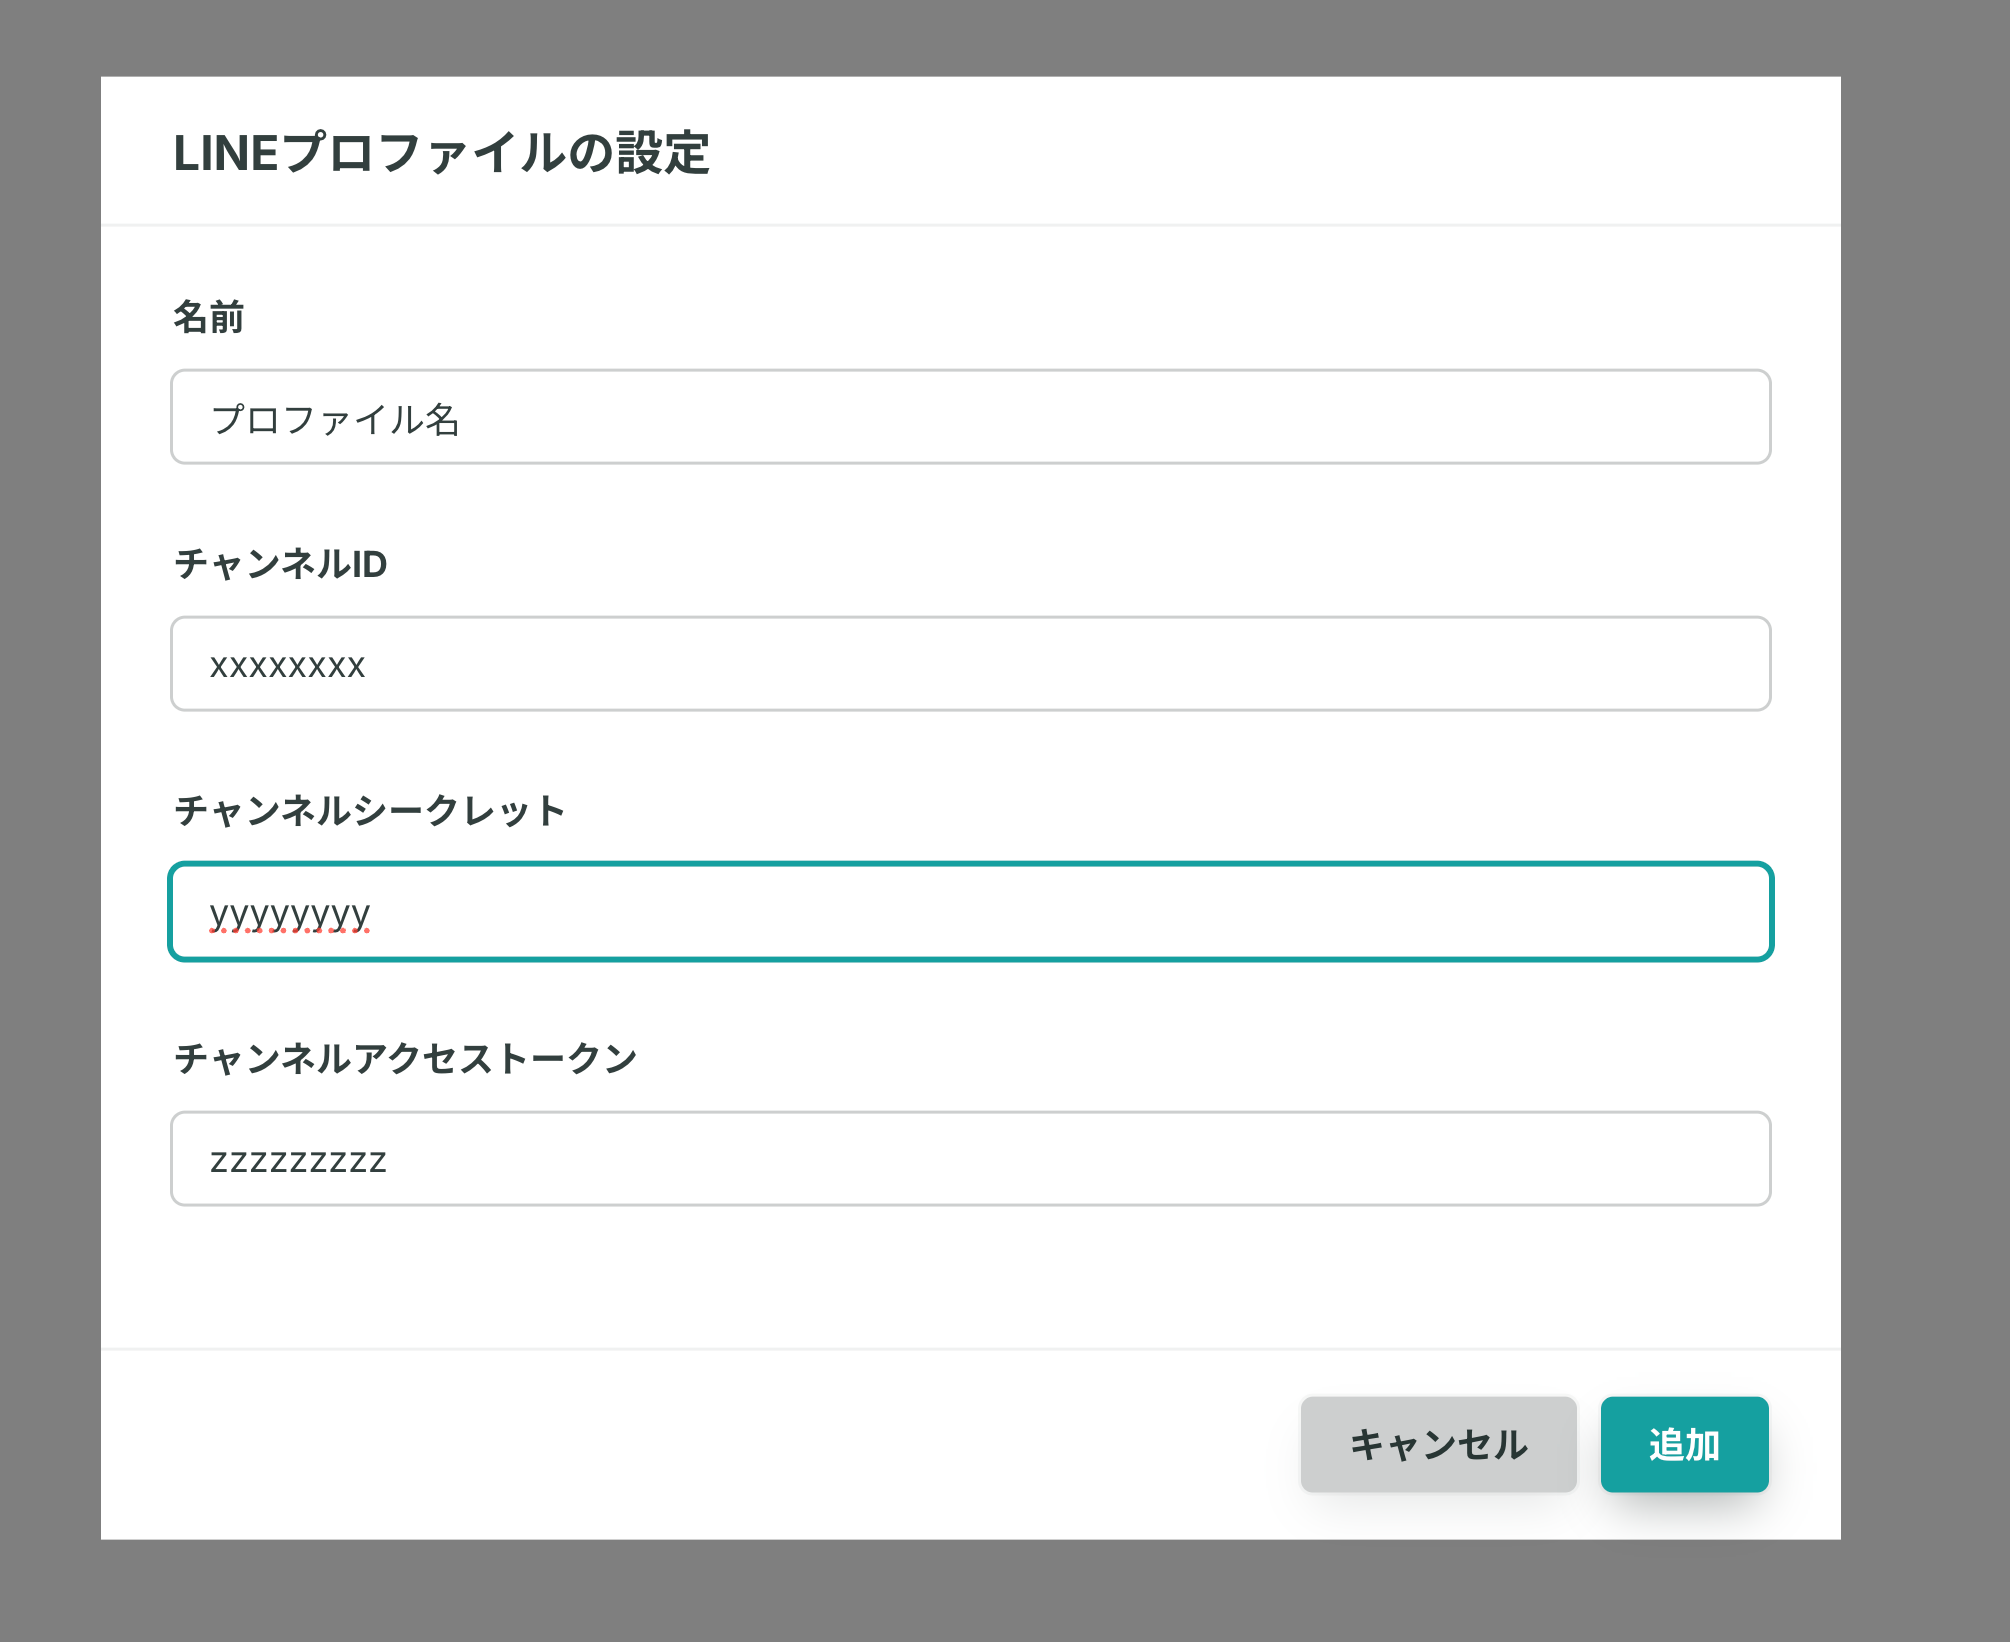Place cursor on the yyyyyyyy text

tap(290, 915)
